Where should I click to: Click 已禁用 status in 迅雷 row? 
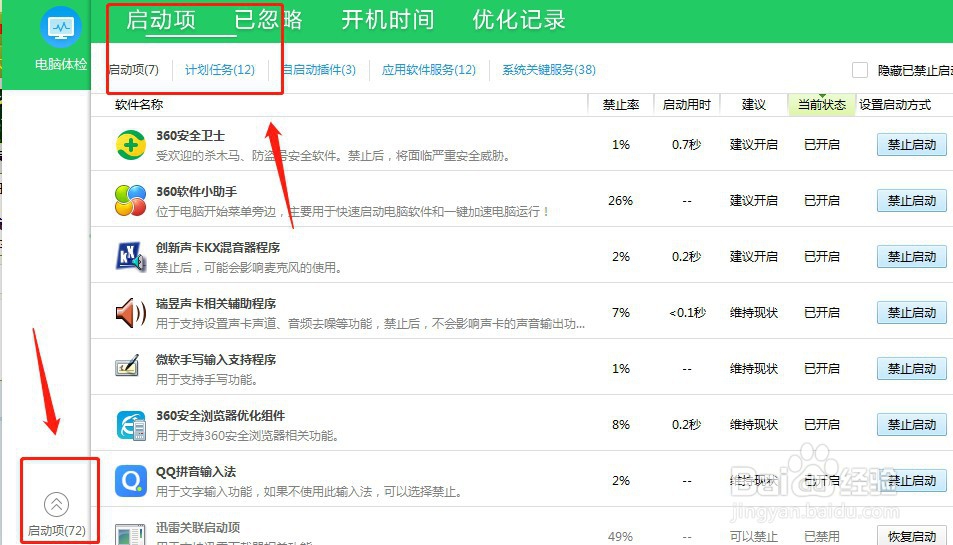822,536
